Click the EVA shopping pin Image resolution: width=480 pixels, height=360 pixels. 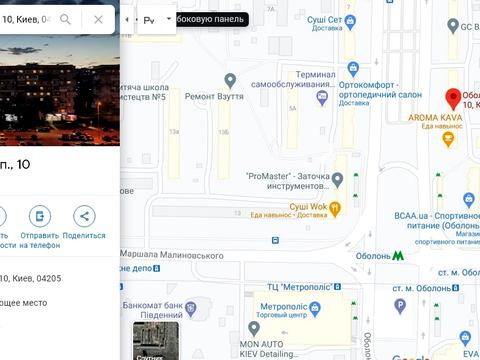[x=465, y=338]
